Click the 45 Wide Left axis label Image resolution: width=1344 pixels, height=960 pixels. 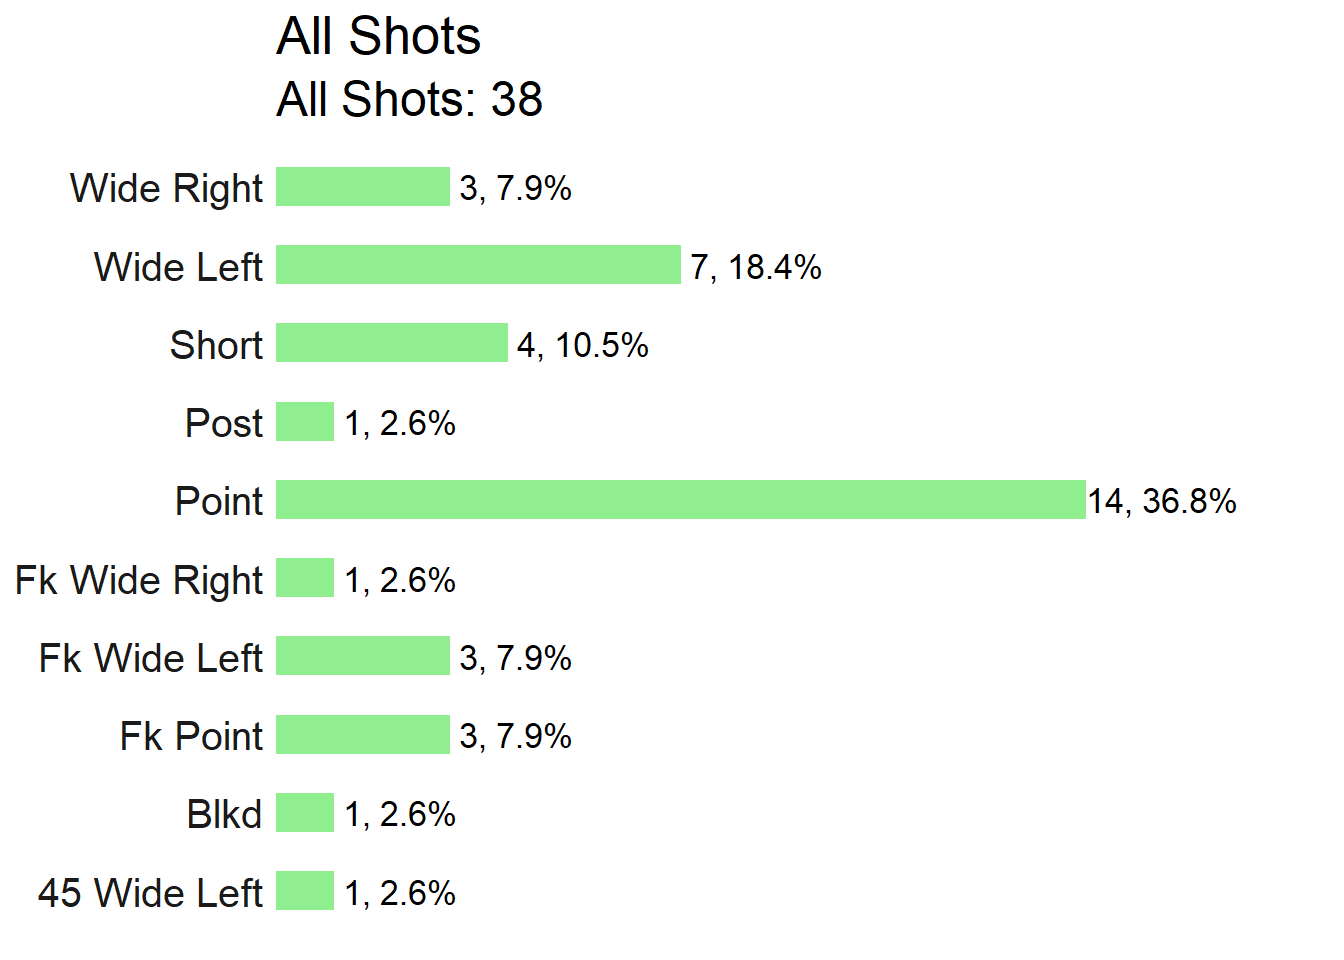tap(150, 893)
